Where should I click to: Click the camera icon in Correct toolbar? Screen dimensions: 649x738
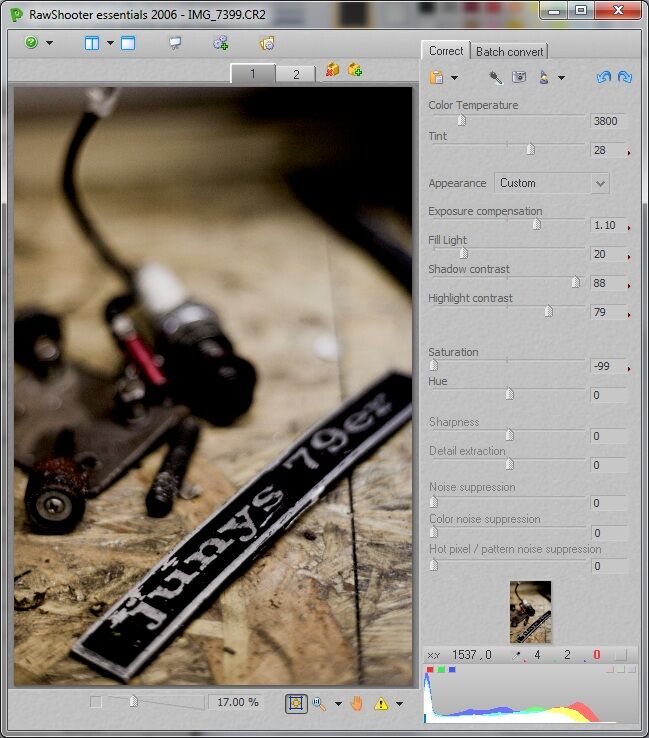point(519,77)
